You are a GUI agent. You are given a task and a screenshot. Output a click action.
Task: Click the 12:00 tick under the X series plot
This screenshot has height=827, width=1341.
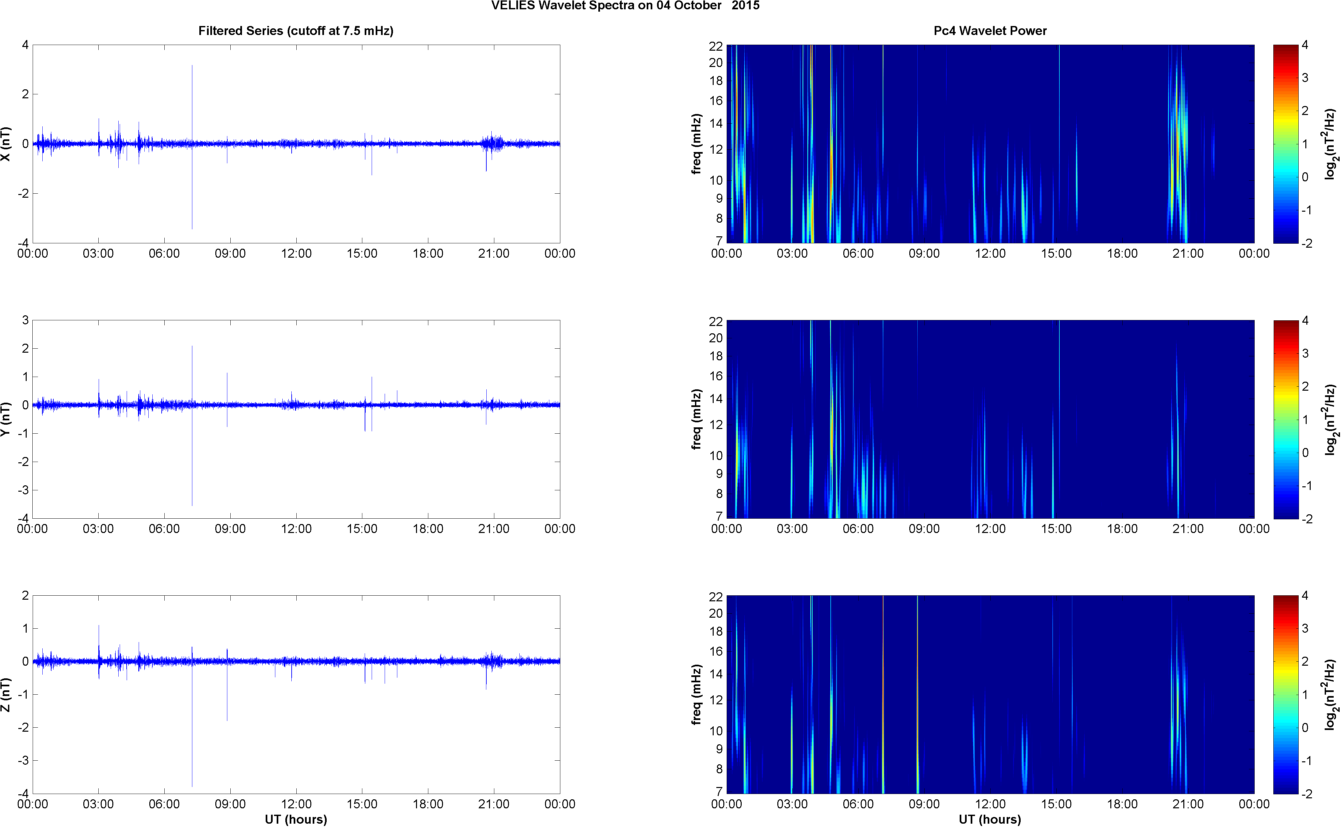[296, 254]
